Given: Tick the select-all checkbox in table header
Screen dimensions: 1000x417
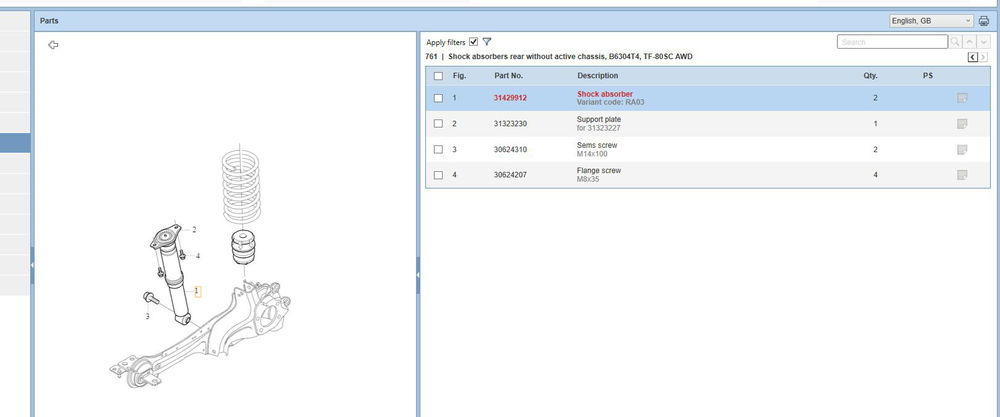Looking at the screenshot, I should click(438, 76).
